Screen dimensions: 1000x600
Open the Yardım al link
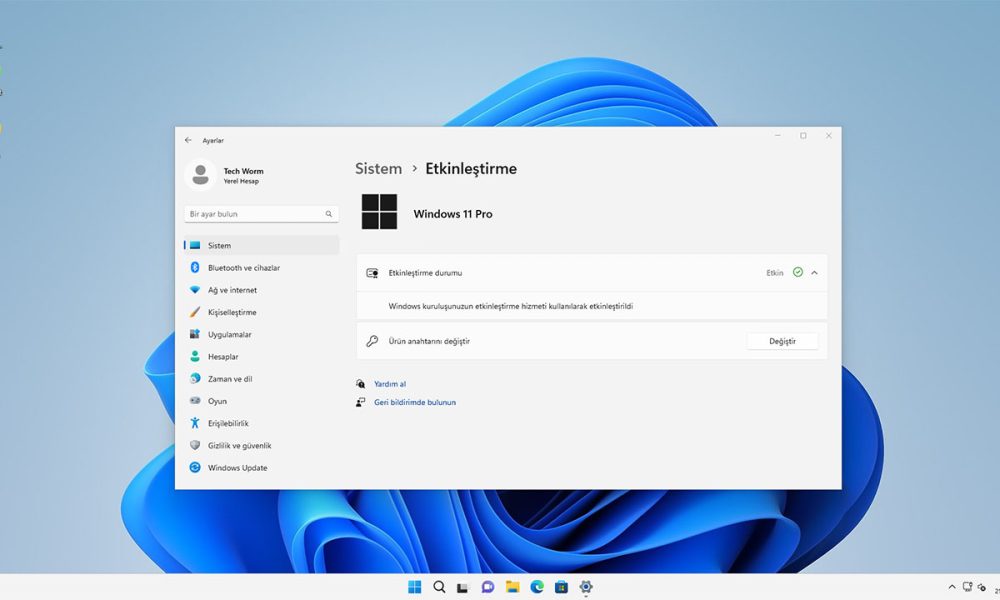389,384
